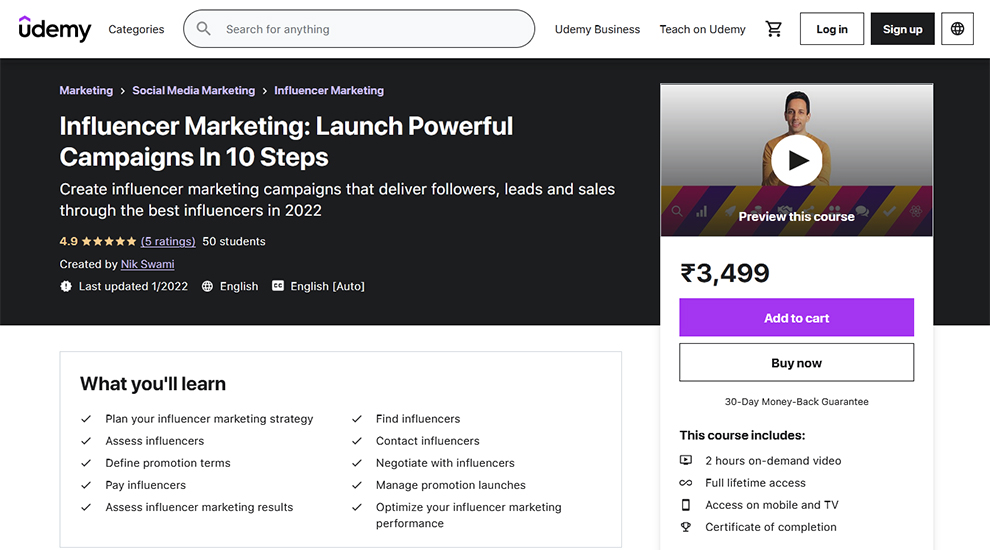Click the certificate trophy icon
Screen dimensions: 990x550
coord(686,527)
